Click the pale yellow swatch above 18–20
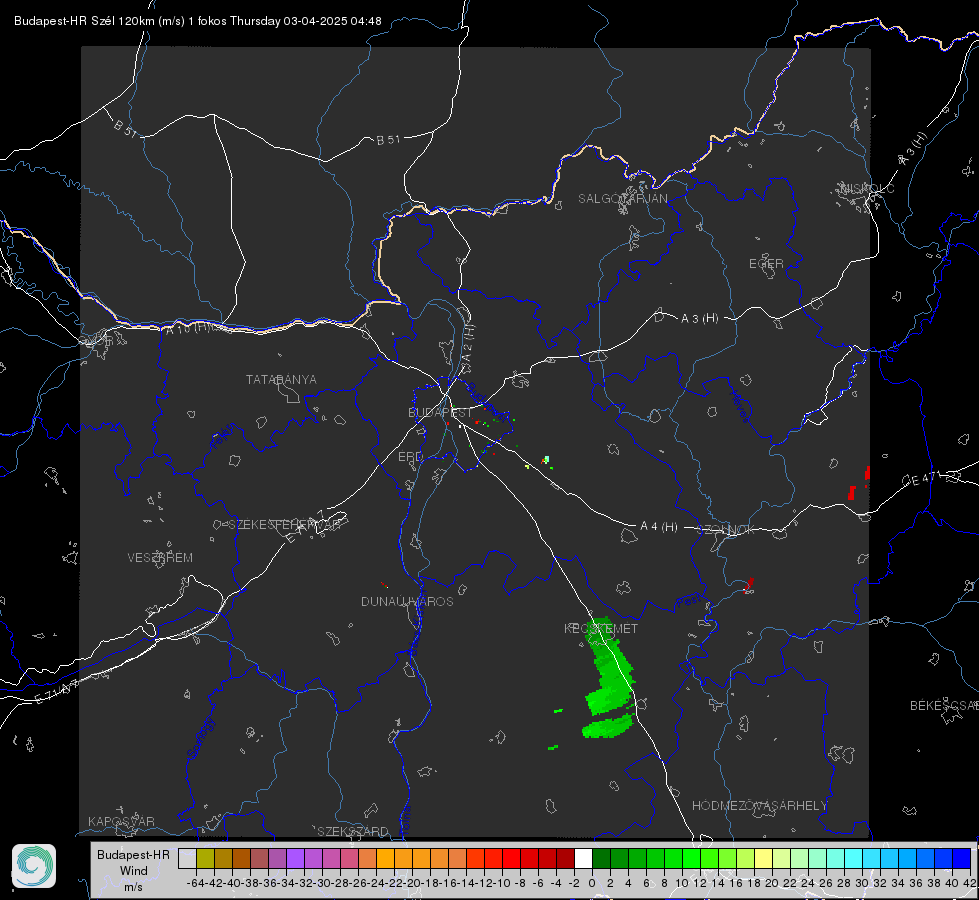979x900 pixels. click(x=764, y=858)
